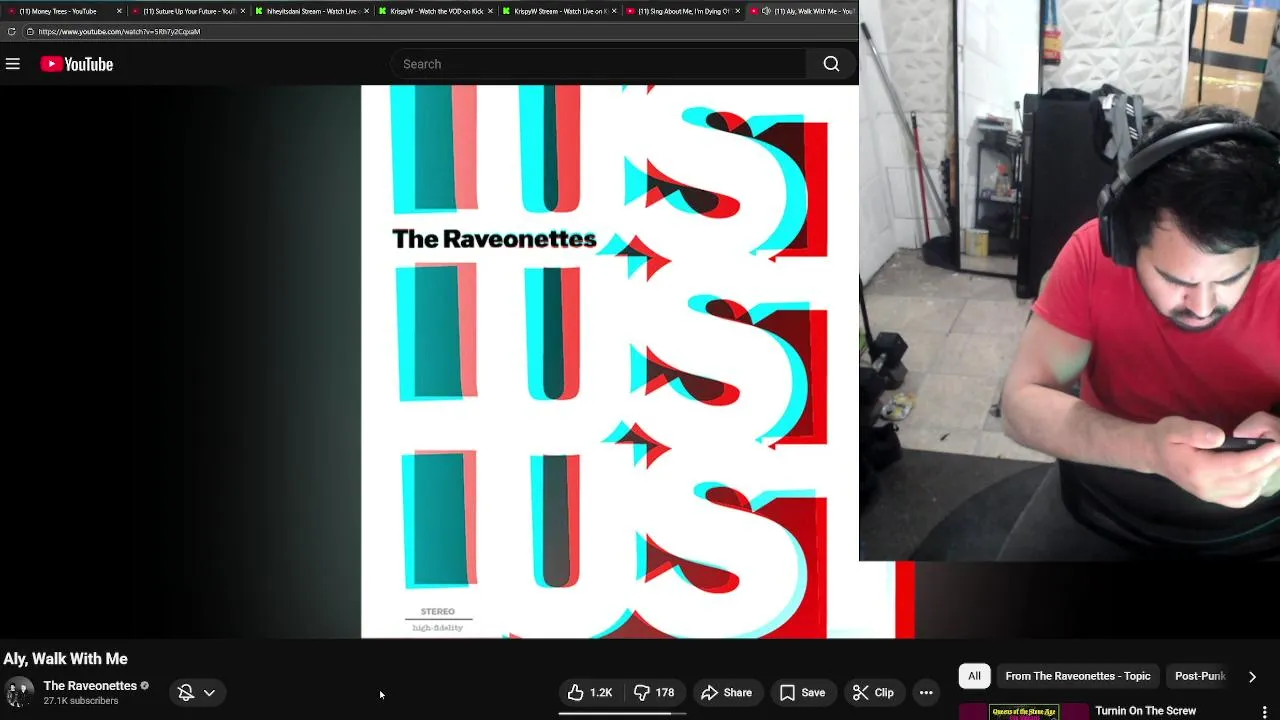Open the Turnin On The Screw thumbnail
This screenshot has height=720, width=1280.
pyautogui.click(x=1024, y=712)
